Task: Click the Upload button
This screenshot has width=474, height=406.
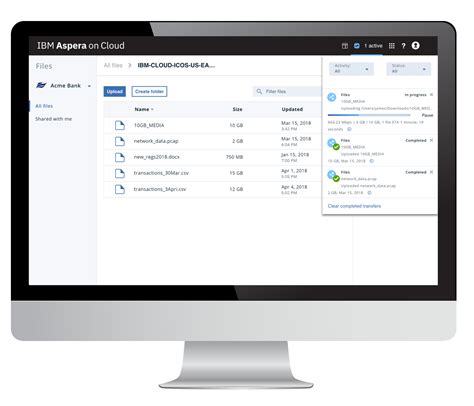Action: click(x=115, y=91)
